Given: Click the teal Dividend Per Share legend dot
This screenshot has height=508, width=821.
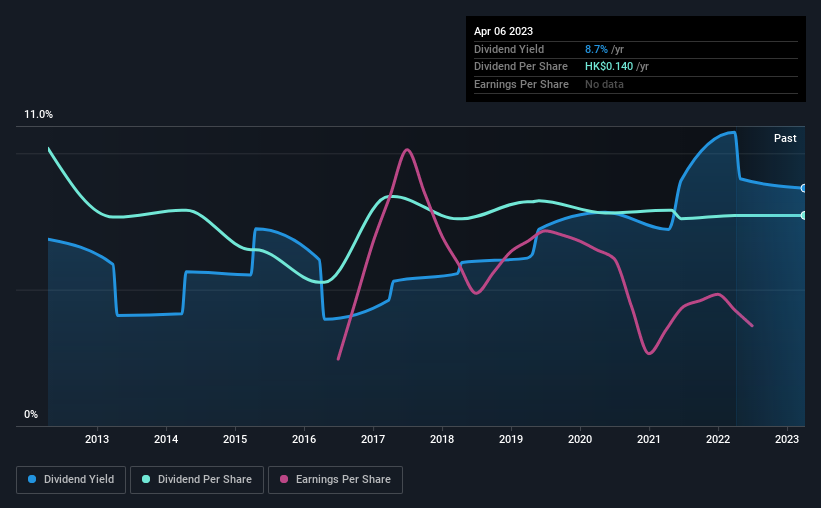Looking at the screenshot, I should coord(146,479).
